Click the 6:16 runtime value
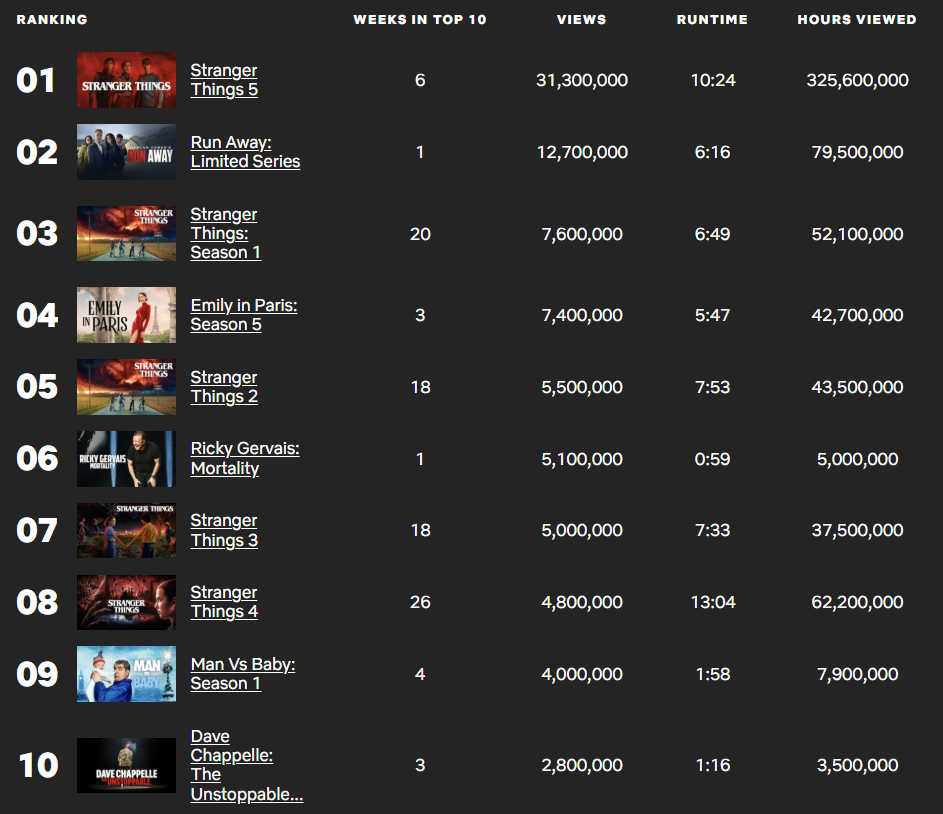This screenshot has height=814, width=943. click(713, 152)
